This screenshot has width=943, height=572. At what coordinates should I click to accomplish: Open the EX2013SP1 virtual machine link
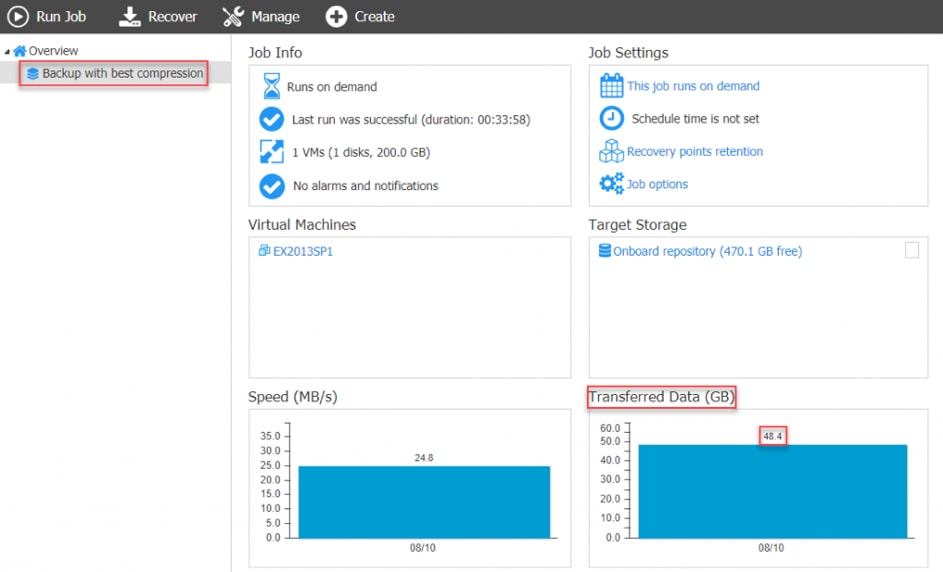[x=303, y=251]
